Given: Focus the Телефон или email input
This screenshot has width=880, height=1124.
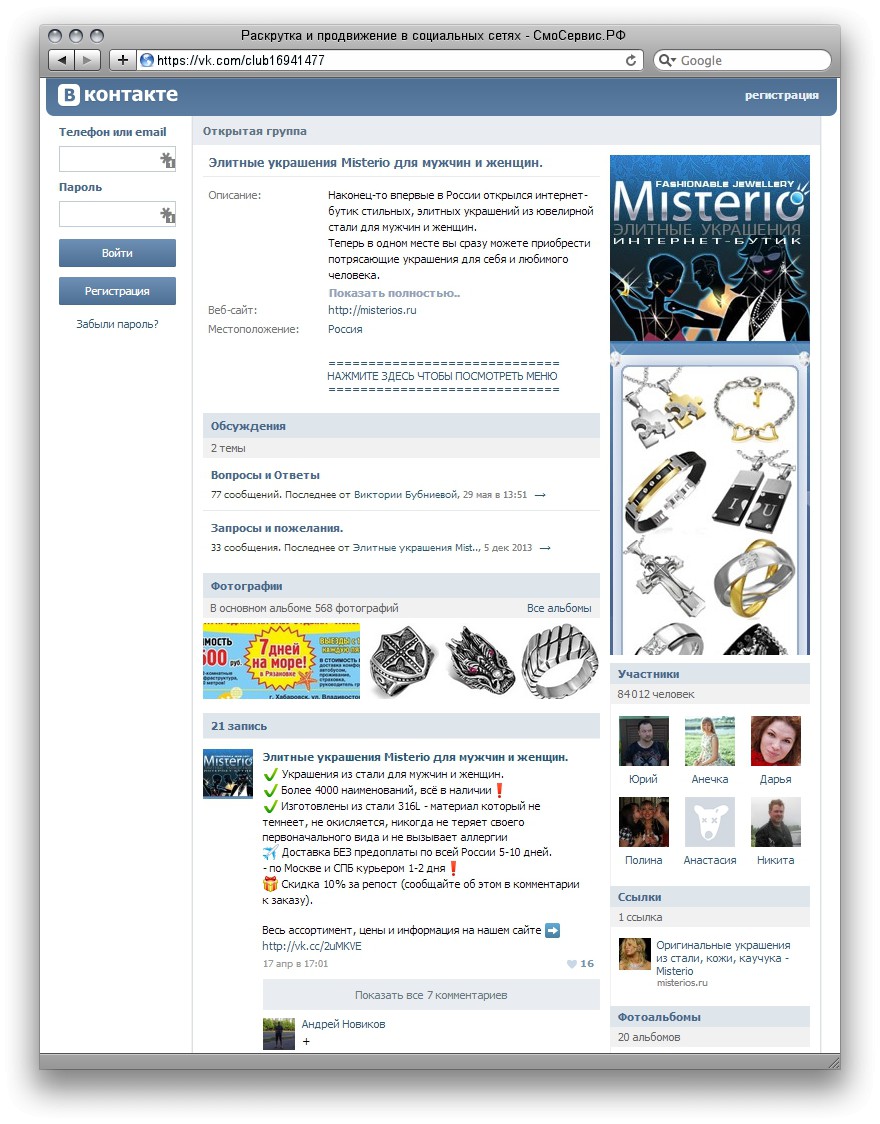Looking at the screenshot, I should [117, 159].
